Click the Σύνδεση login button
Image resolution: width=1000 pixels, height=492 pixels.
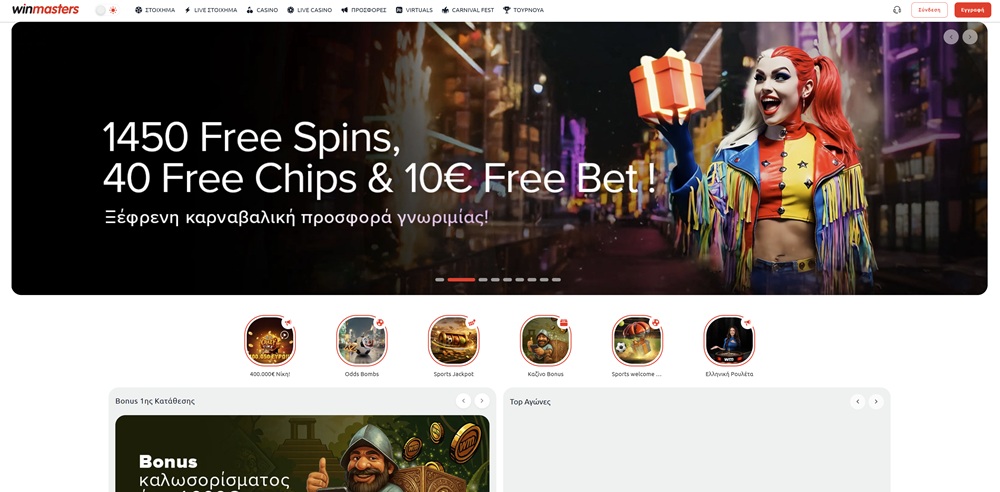(929, 10)
